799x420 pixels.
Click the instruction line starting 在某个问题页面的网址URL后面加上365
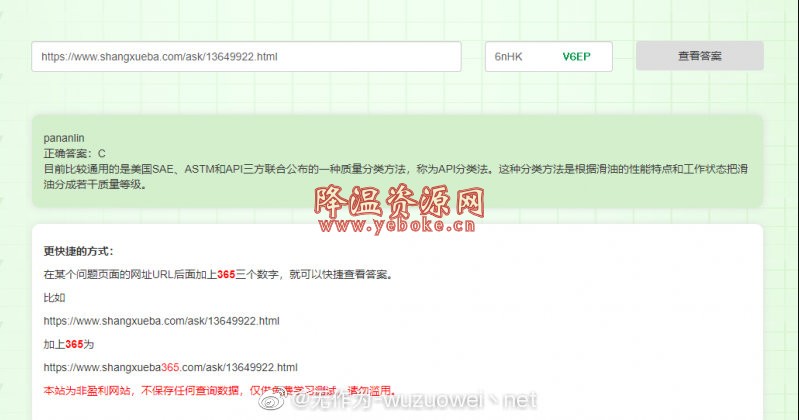point(218,275)
